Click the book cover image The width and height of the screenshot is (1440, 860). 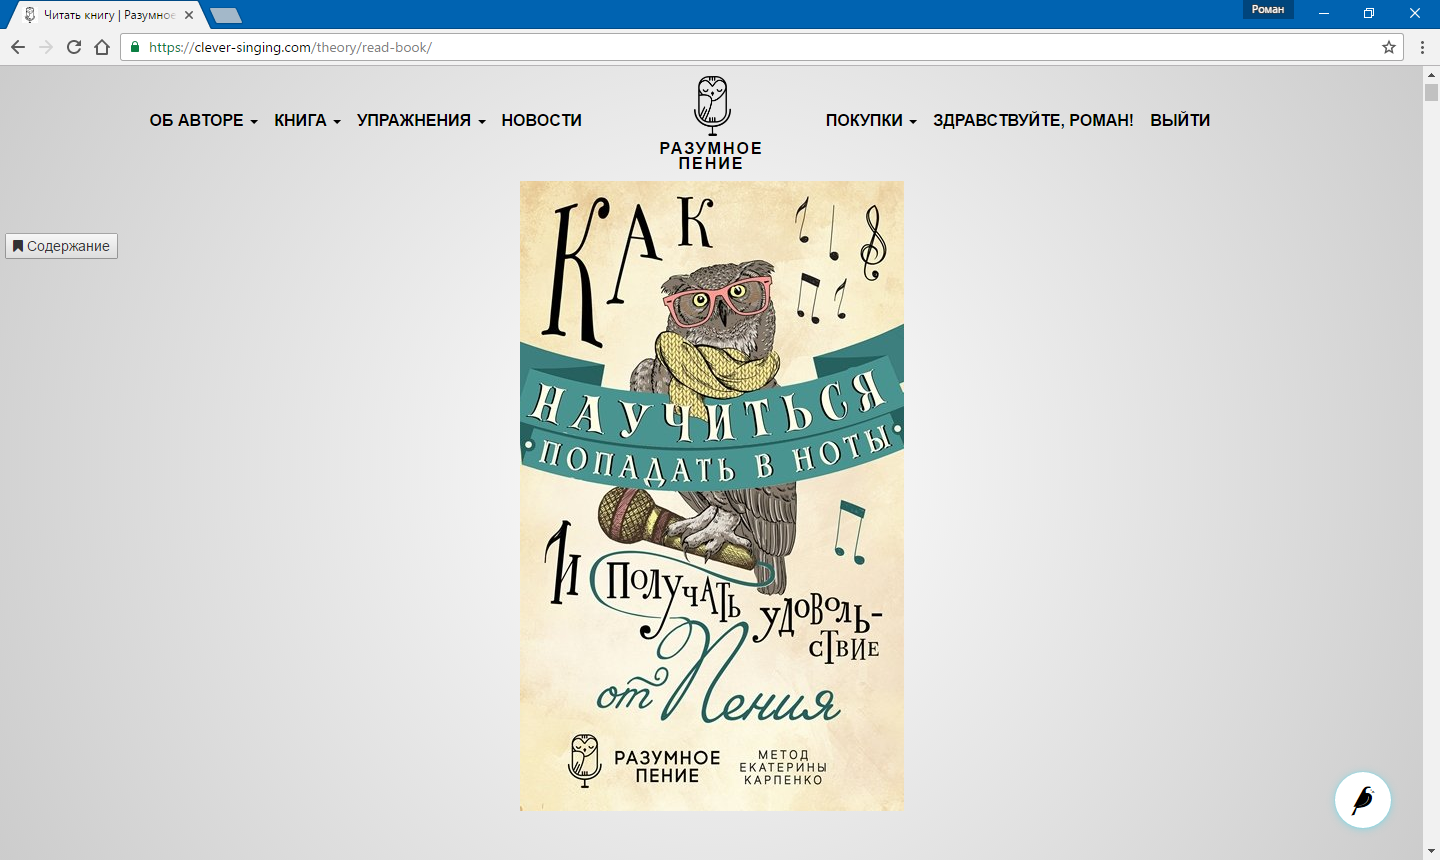coord(712,496)
